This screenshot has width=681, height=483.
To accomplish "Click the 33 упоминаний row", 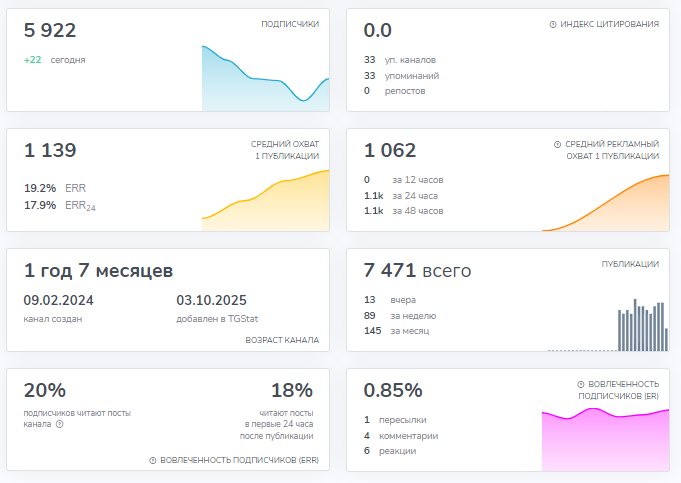I will pos(401,75).
